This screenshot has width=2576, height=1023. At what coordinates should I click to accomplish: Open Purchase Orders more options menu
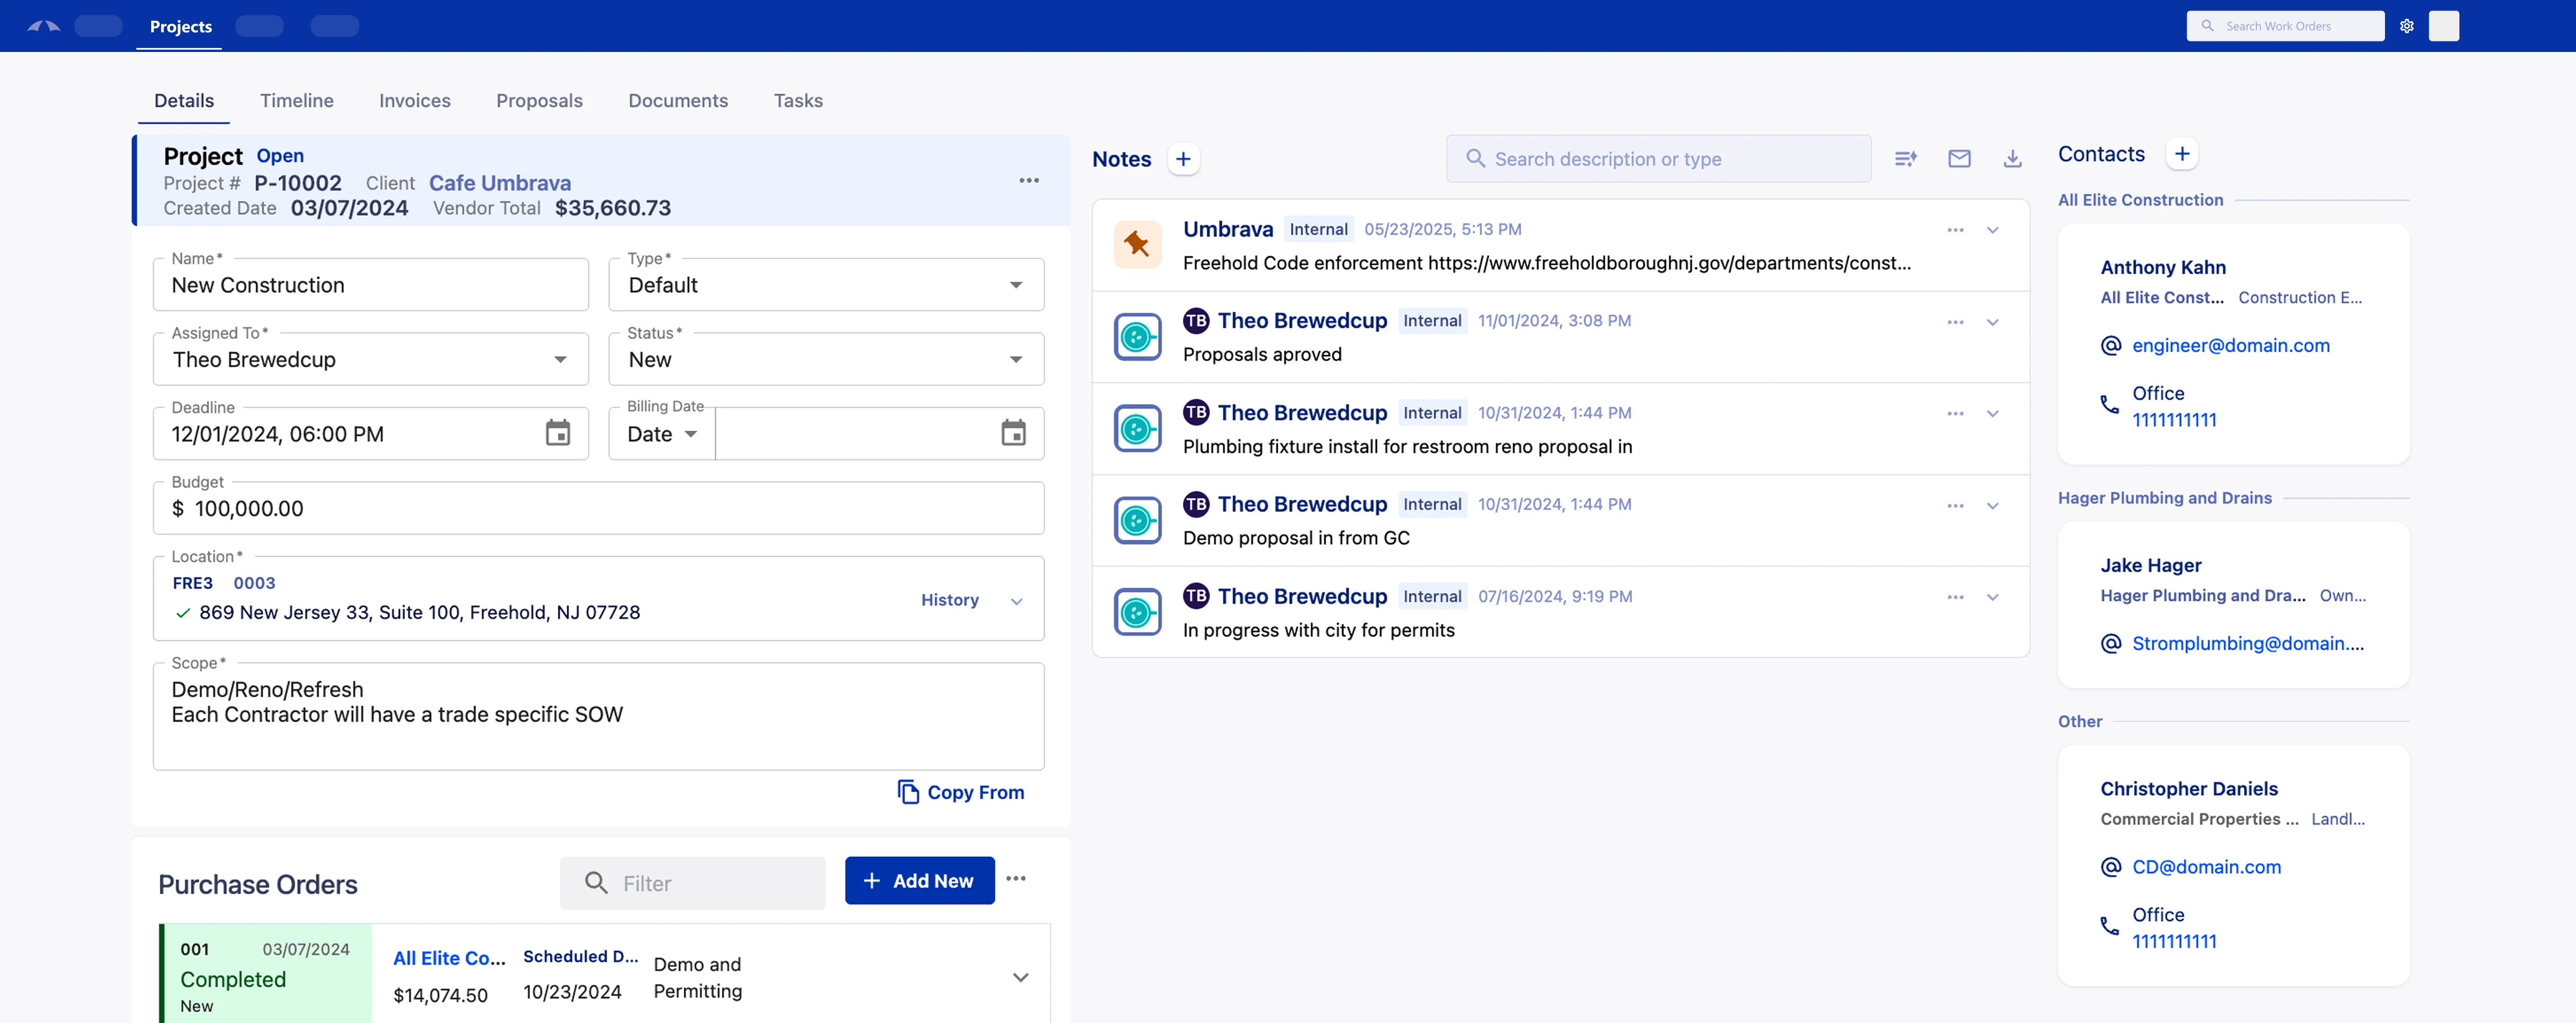[1016, 878]
